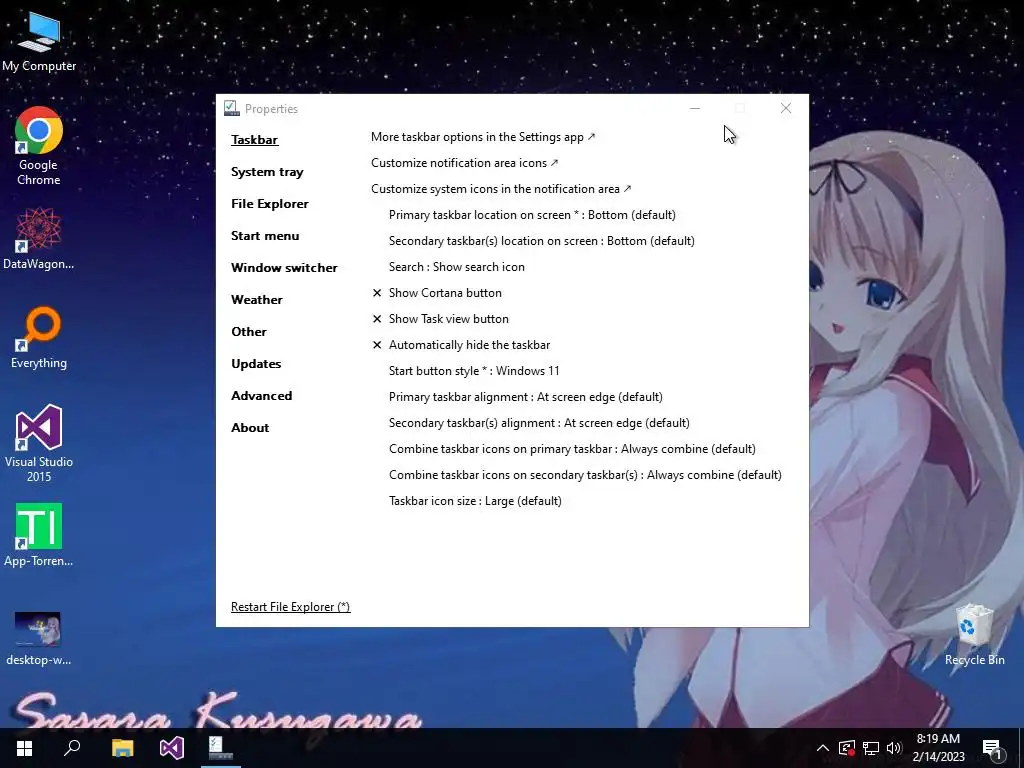This screenshot has height=768, width=1024.
Task: Open the Advanced section
Action: (x=261, y=396)
